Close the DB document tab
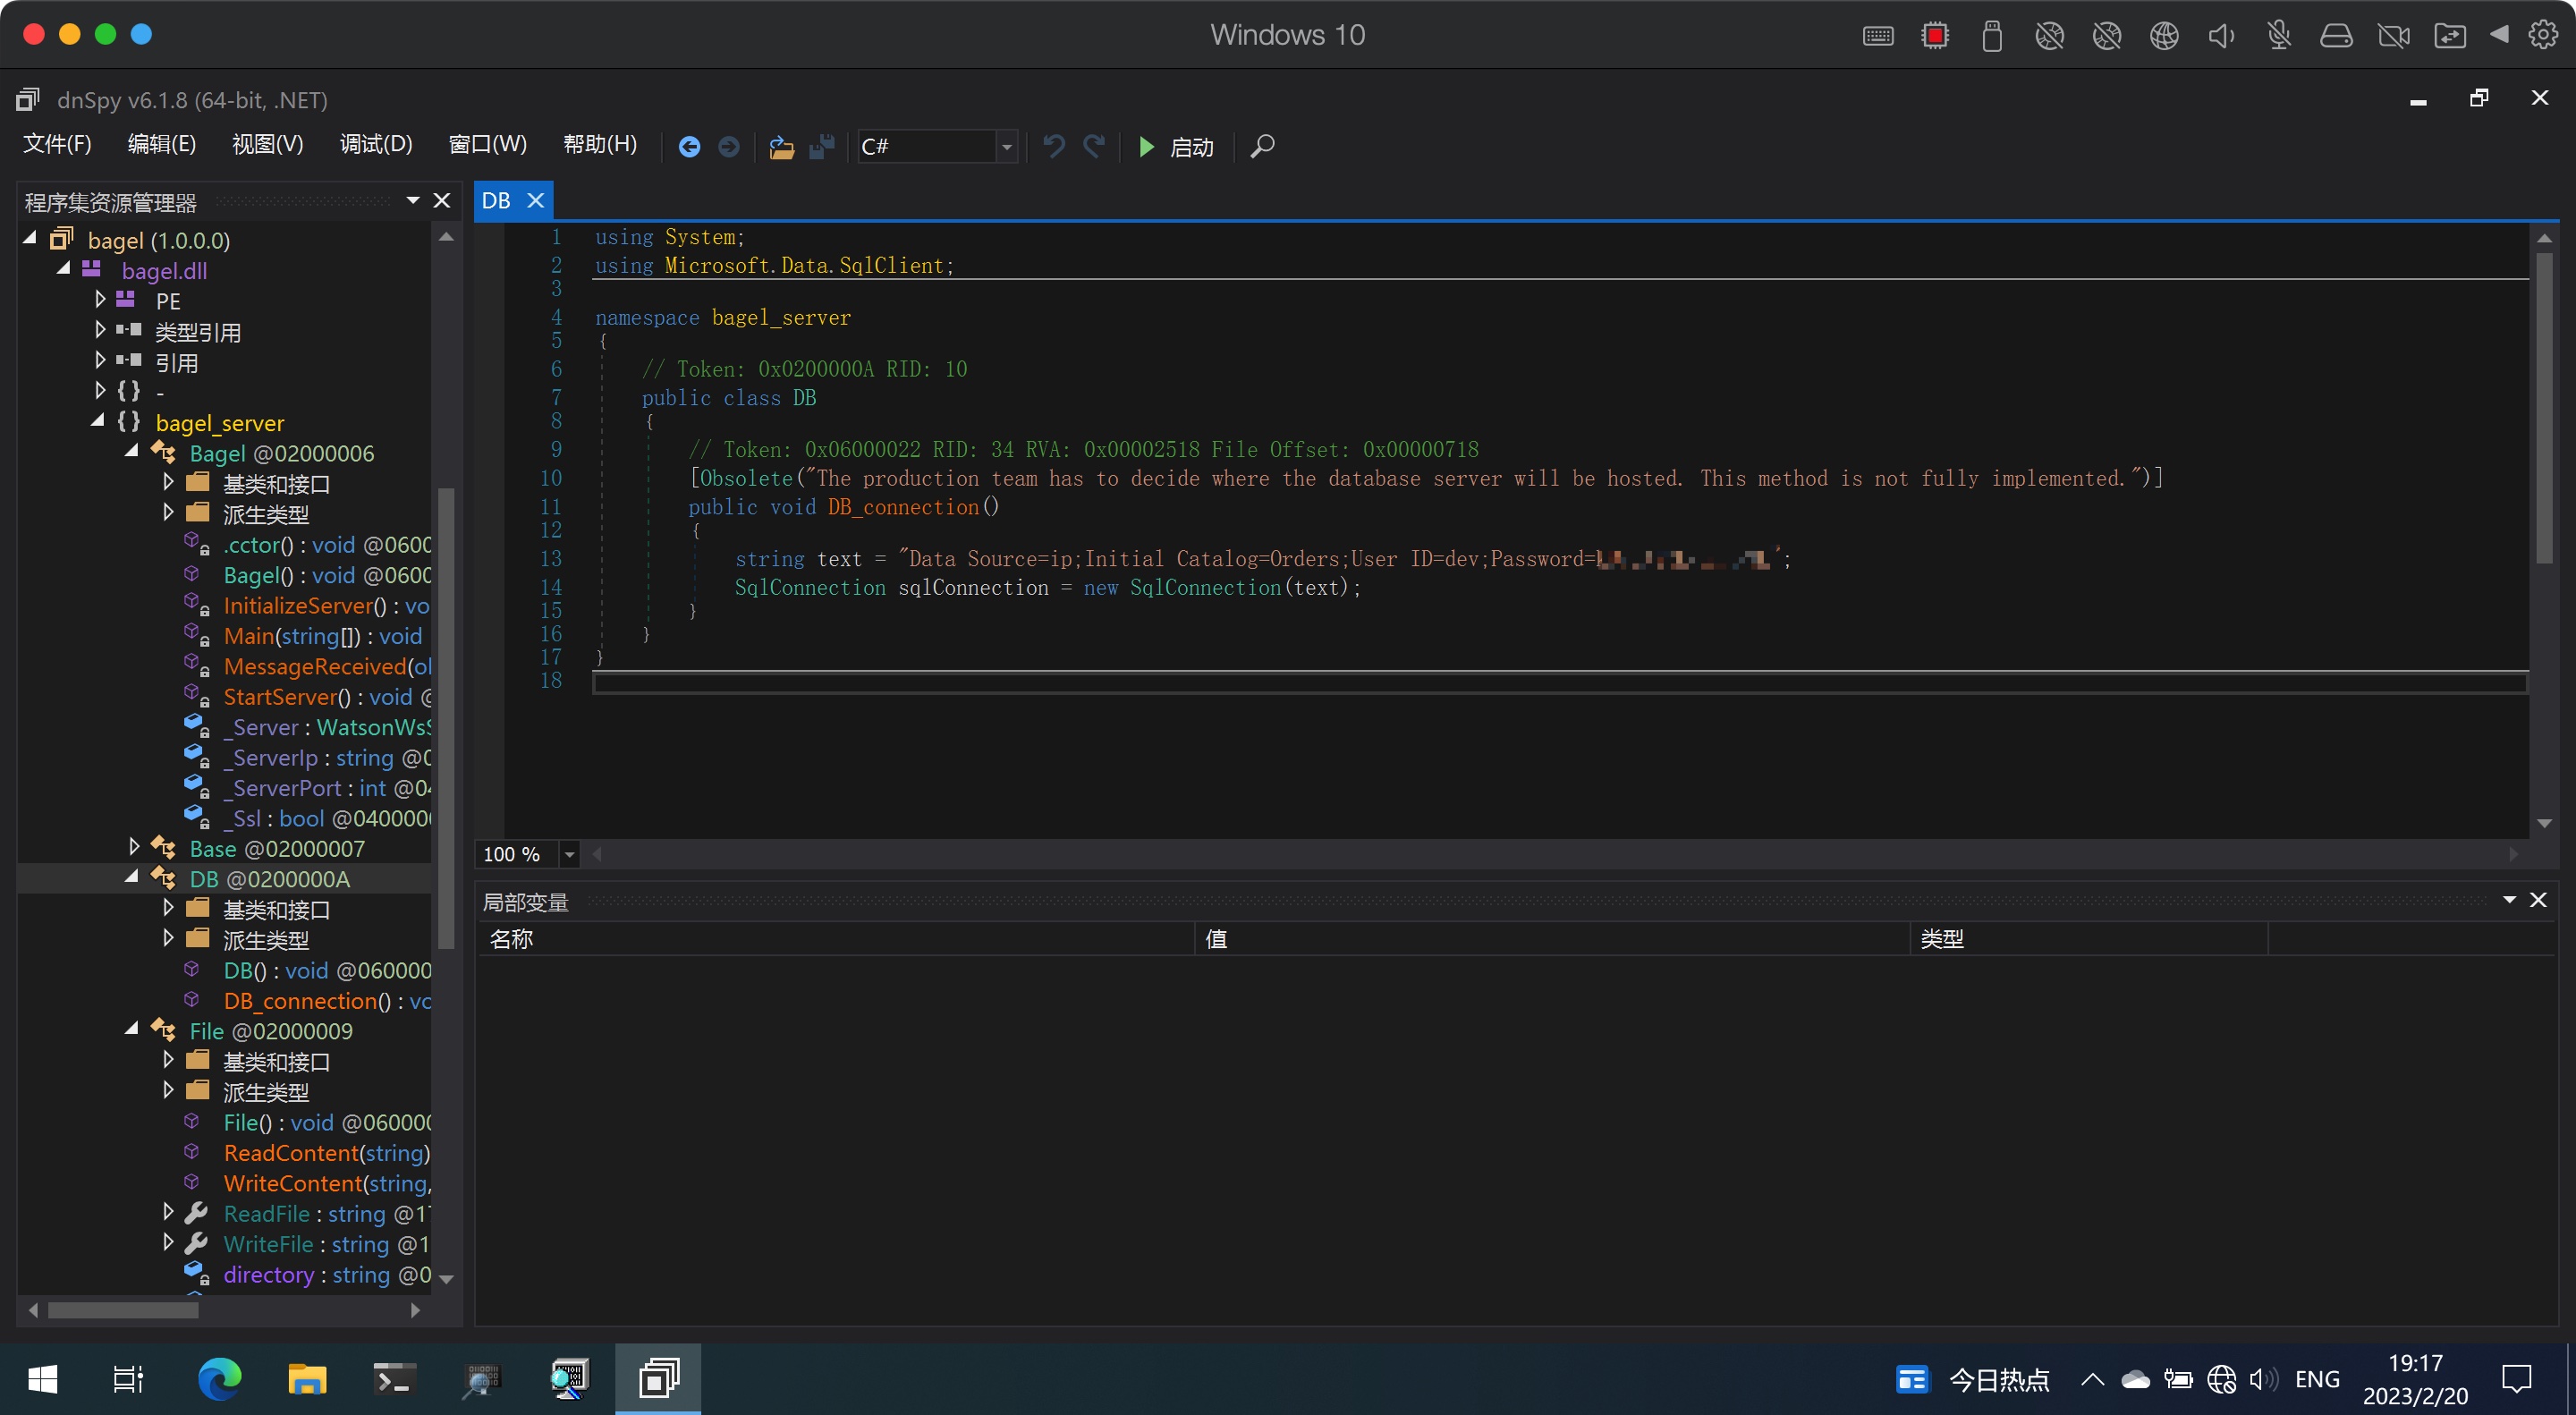 [x=536, y=200]
